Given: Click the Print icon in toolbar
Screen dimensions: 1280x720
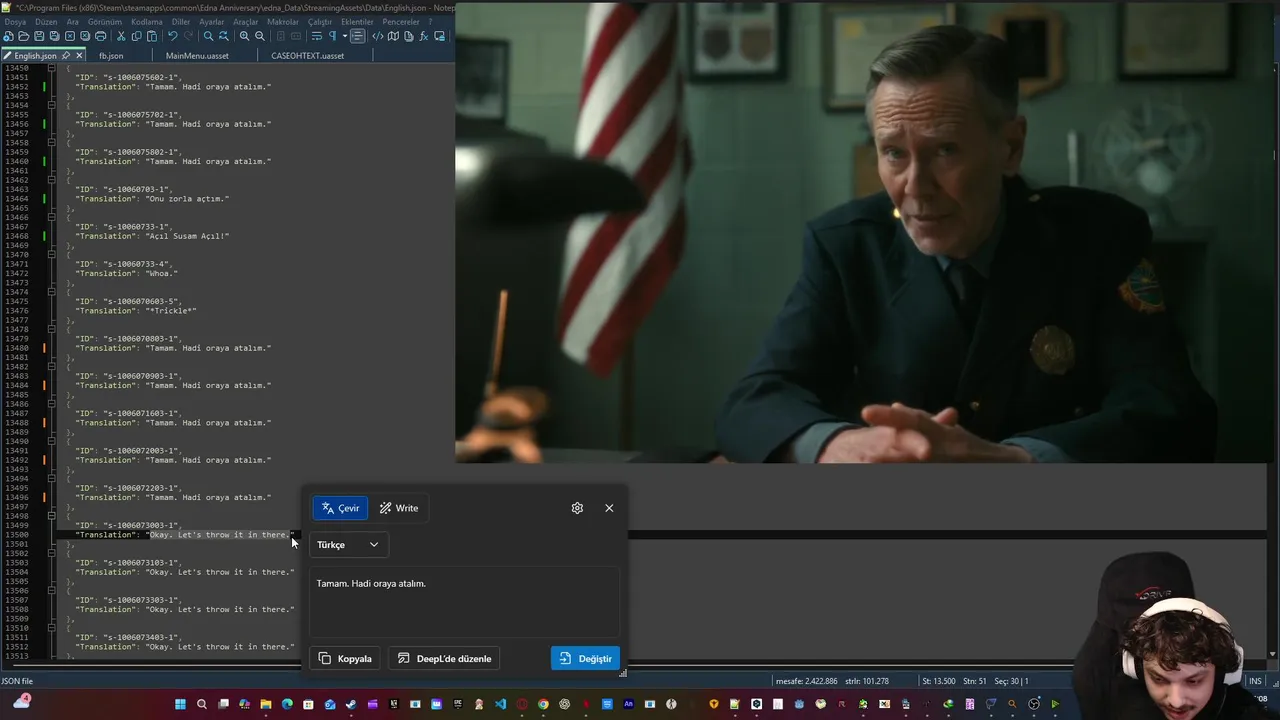Looking at the screenshot, I should [x=100, y=36].
